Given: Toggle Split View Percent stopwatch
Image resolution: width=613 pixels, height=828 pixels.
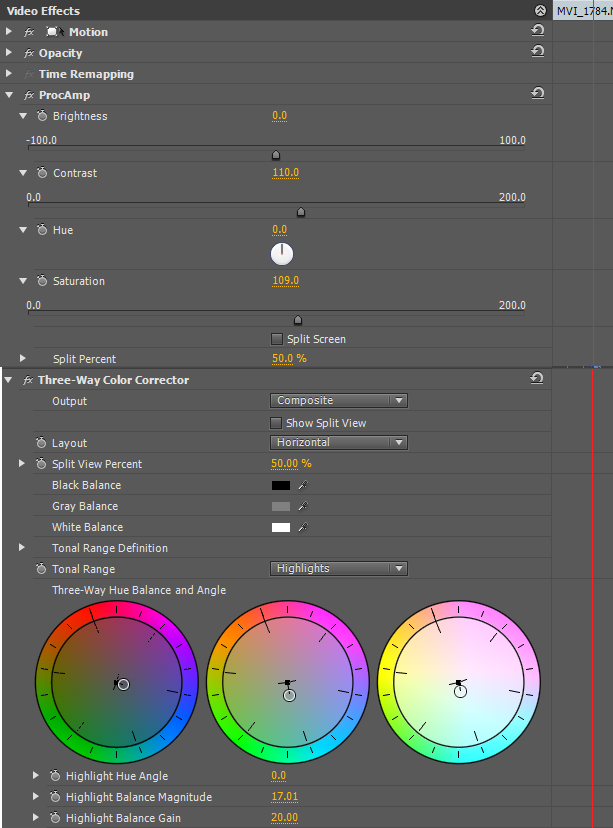Looking at the screenshot, I should pos(41,464).
